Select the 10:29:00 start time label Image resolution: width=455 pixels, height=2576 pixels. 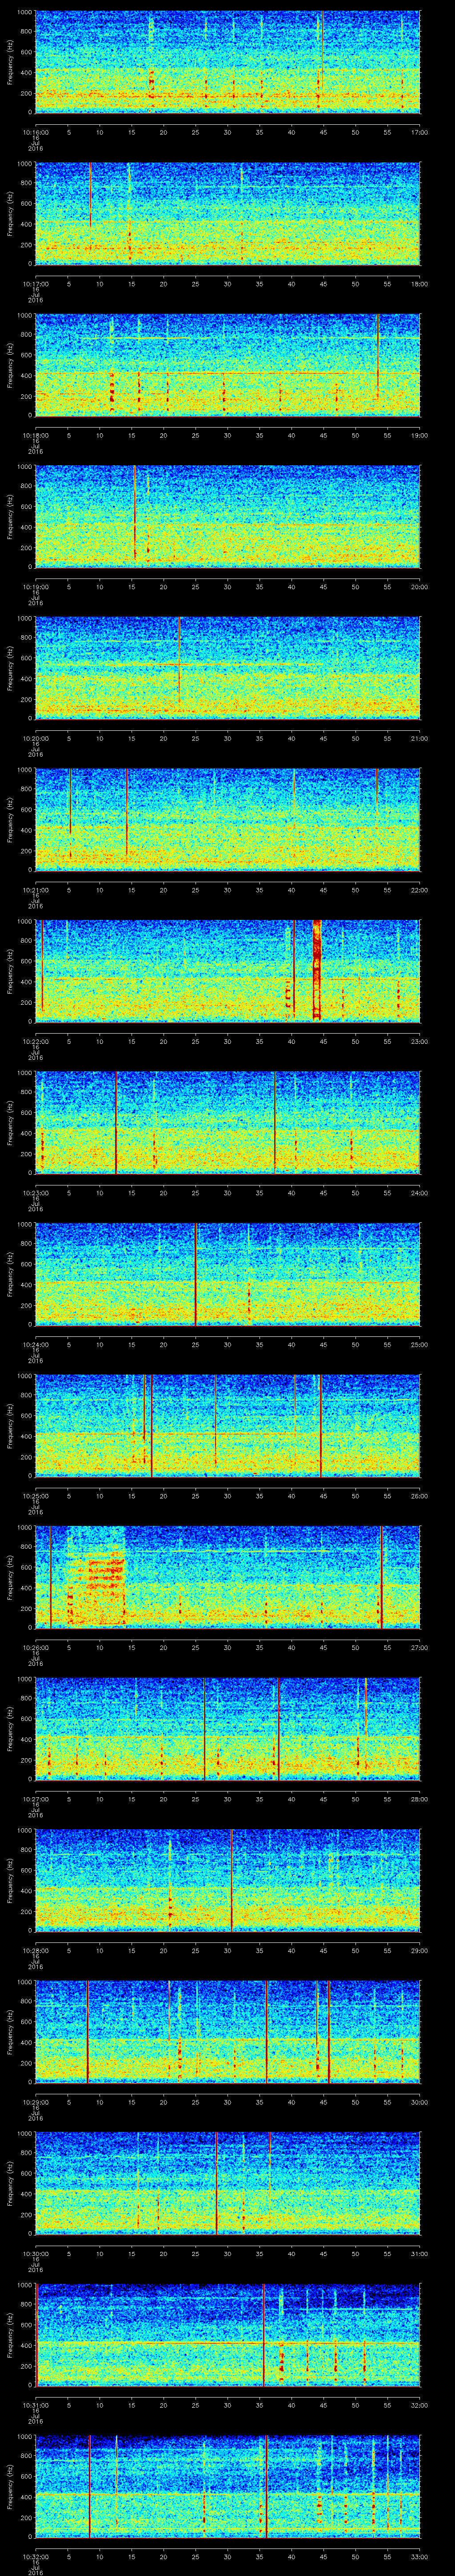click(x=35, y=2101)
